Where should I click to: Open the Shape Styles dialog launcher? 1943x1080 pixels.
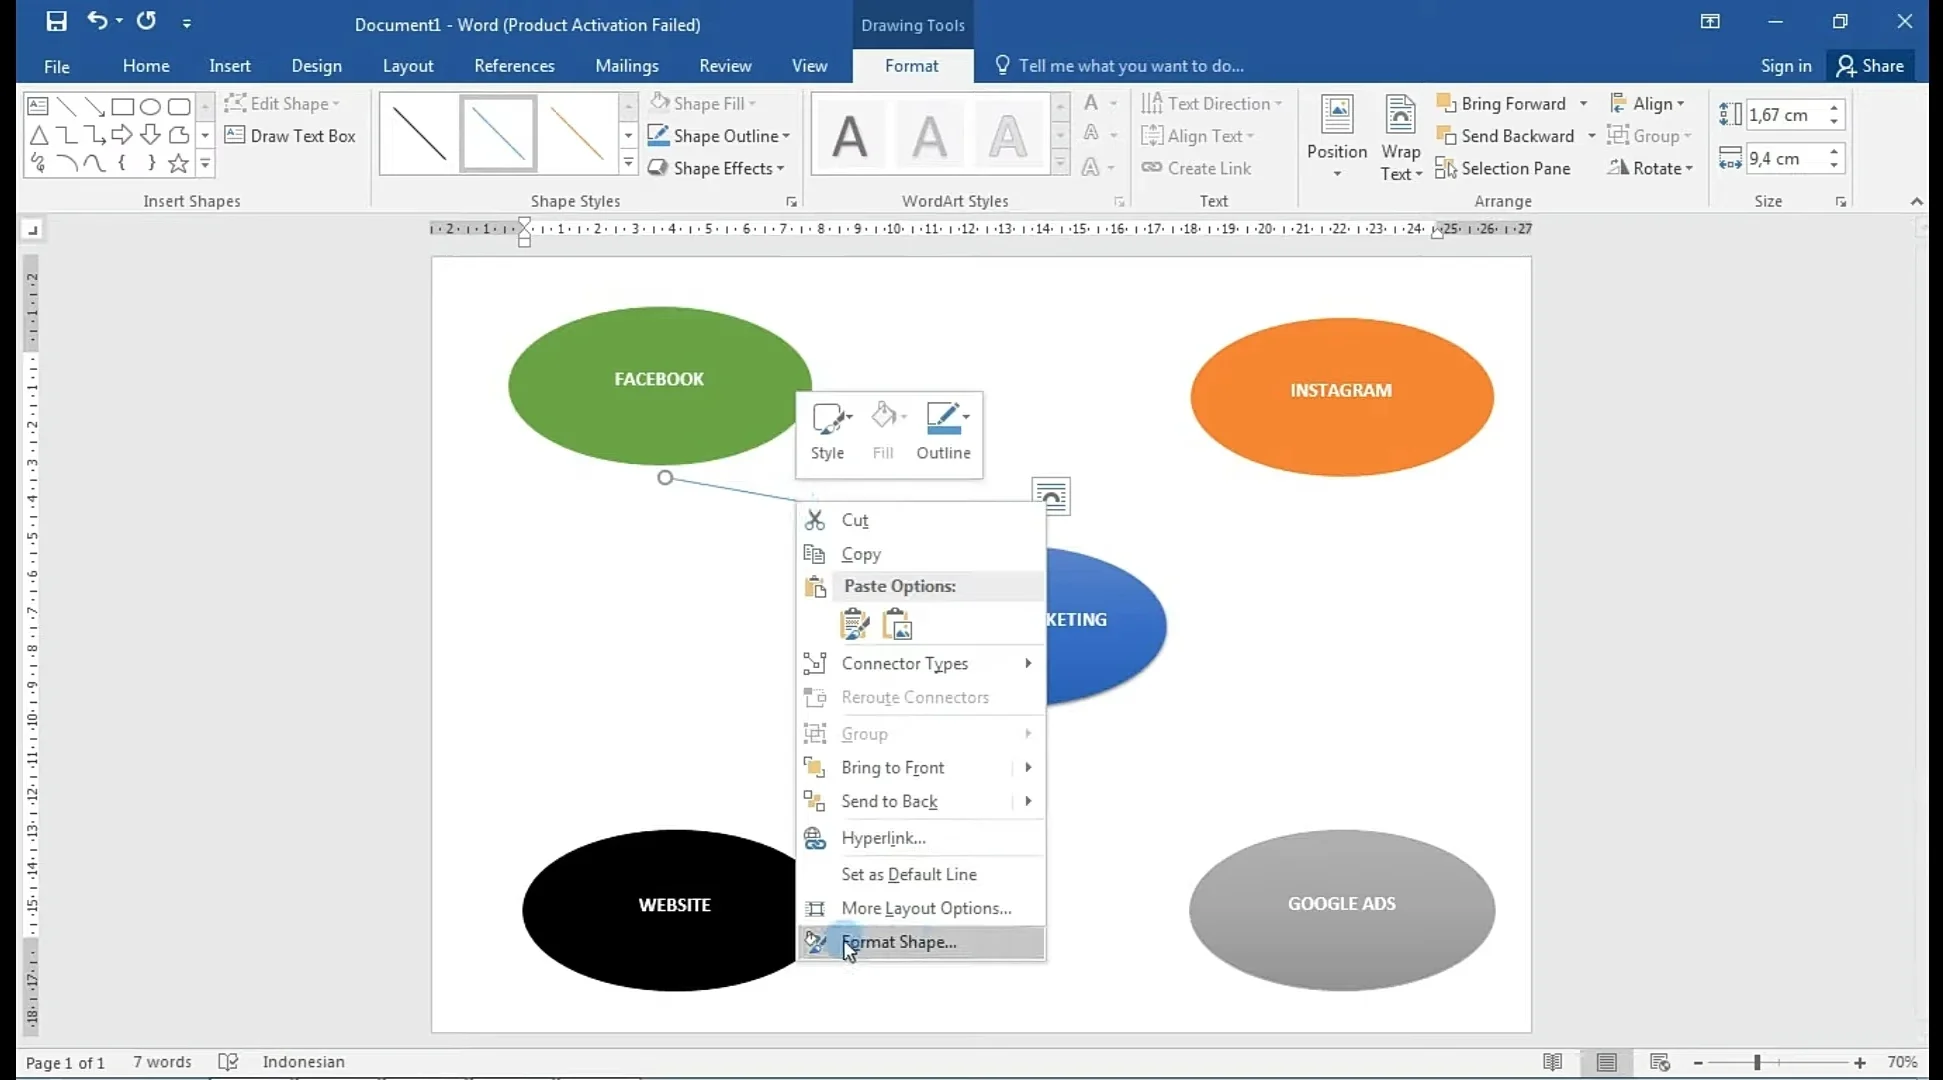(x=791, y=202)
